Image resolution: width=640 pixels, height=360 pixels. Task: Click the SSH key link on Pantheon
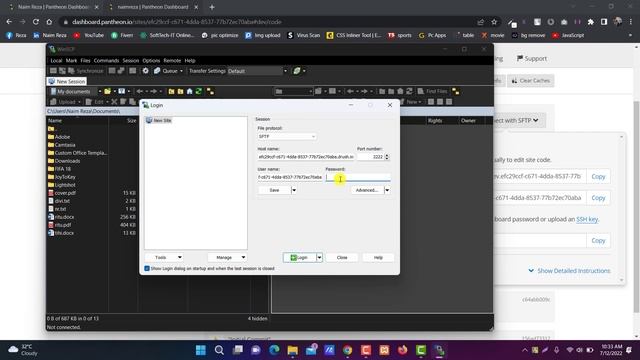pos(587,219)
